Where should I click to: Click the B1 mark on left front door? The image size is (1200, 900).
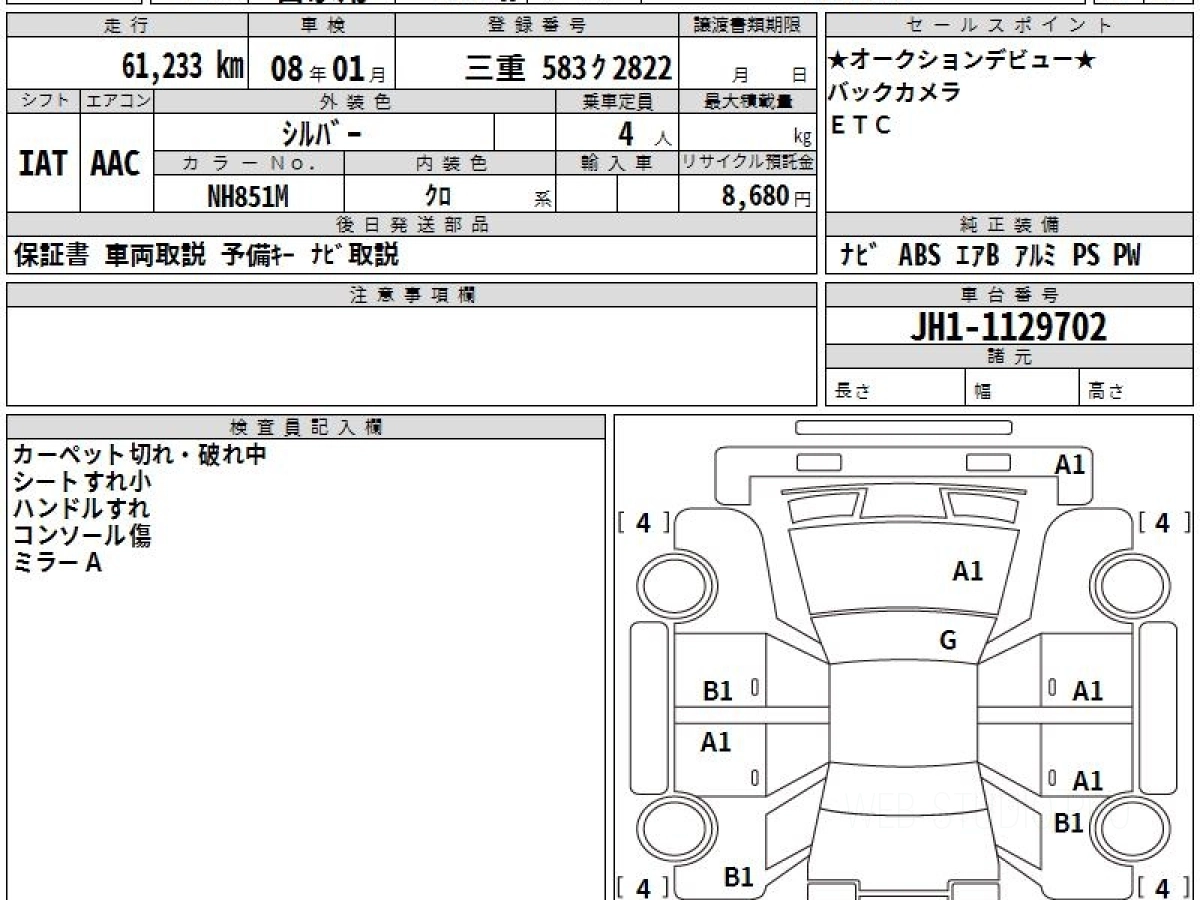tap(718, 690)
